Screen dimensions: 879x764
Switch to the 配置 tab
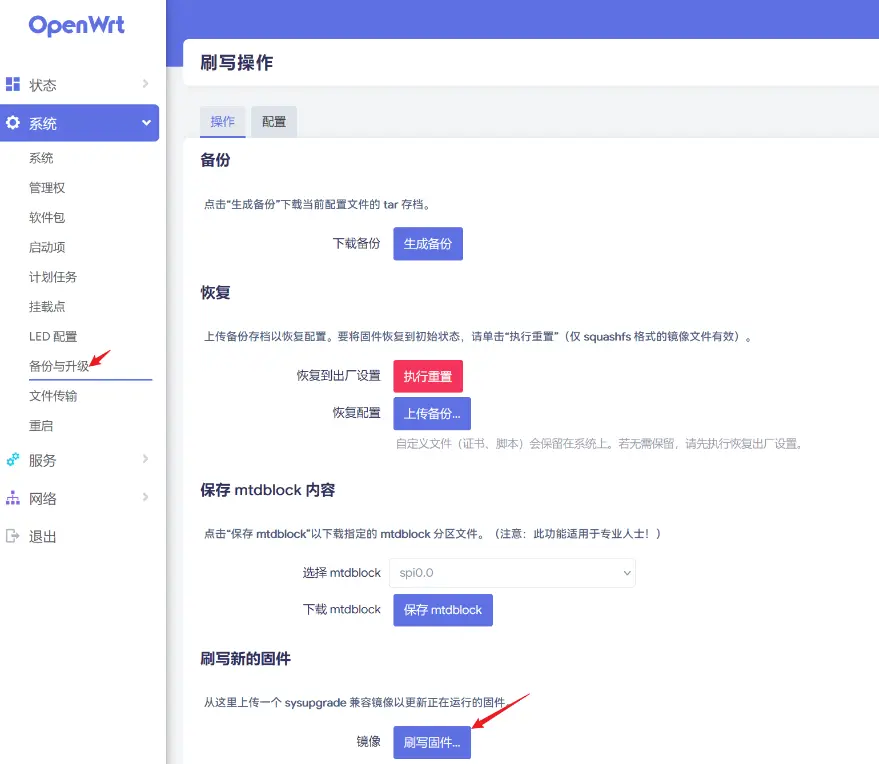(x=274, y=122)
